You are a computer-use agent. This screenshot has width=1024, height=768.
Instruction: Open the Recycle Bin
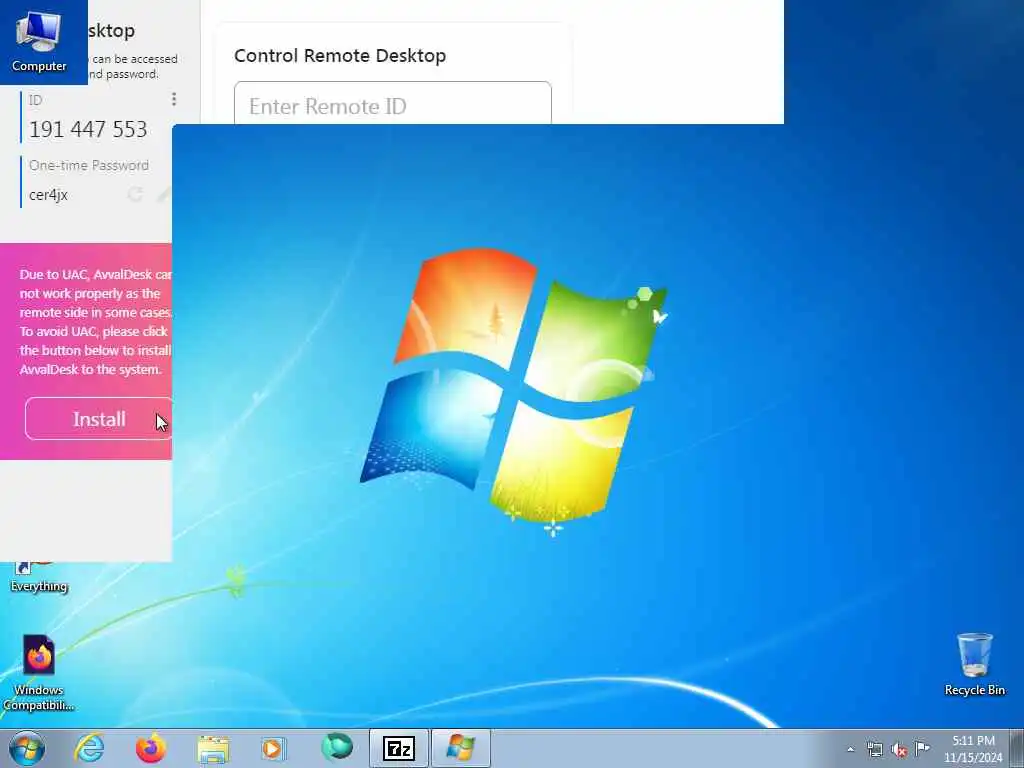point(974,665)
